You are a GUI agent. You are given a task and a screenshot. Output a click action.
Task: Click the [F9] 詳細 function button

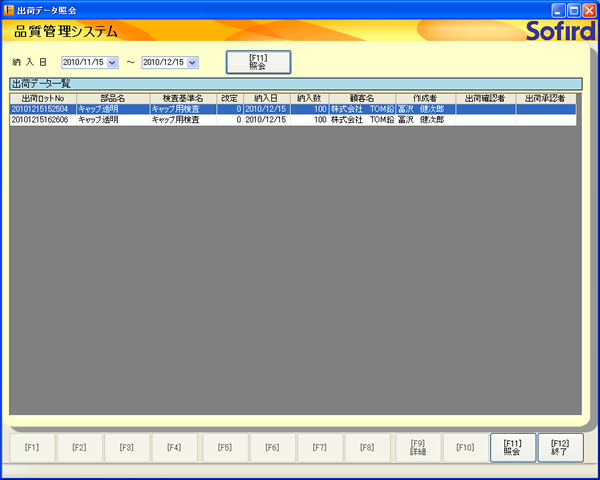[418, 447]
